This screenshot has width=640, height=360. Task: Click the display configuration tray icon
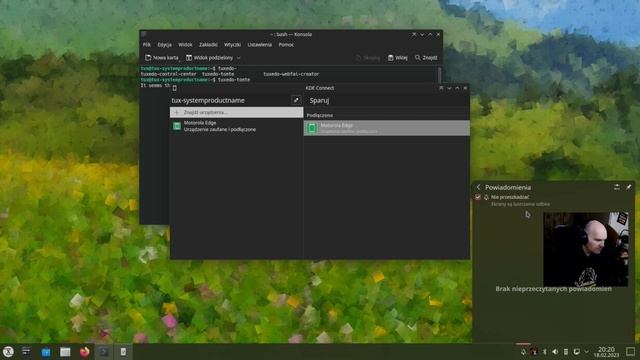(576, 351)
